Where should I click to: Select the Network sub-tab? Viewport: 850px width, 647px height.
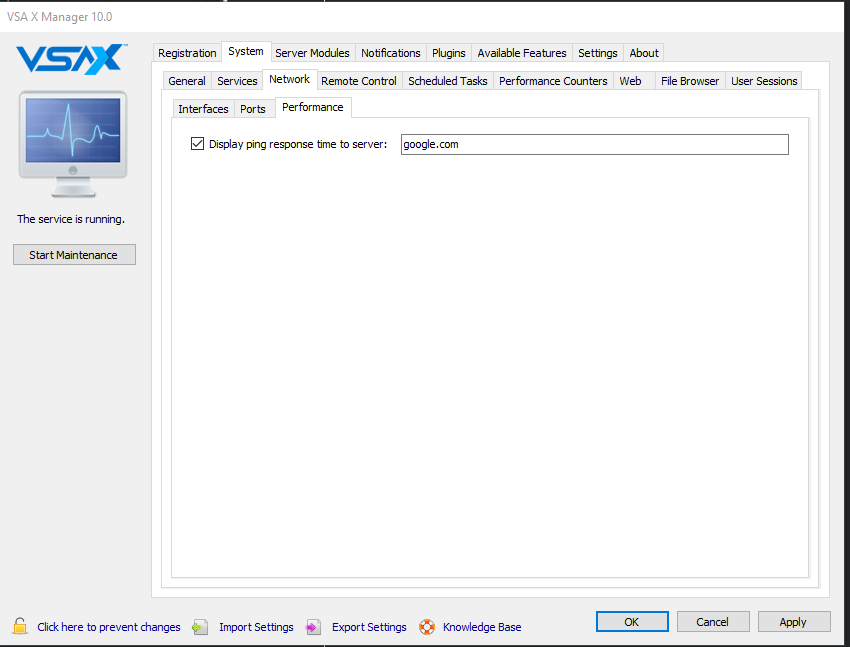pos(289,79)
